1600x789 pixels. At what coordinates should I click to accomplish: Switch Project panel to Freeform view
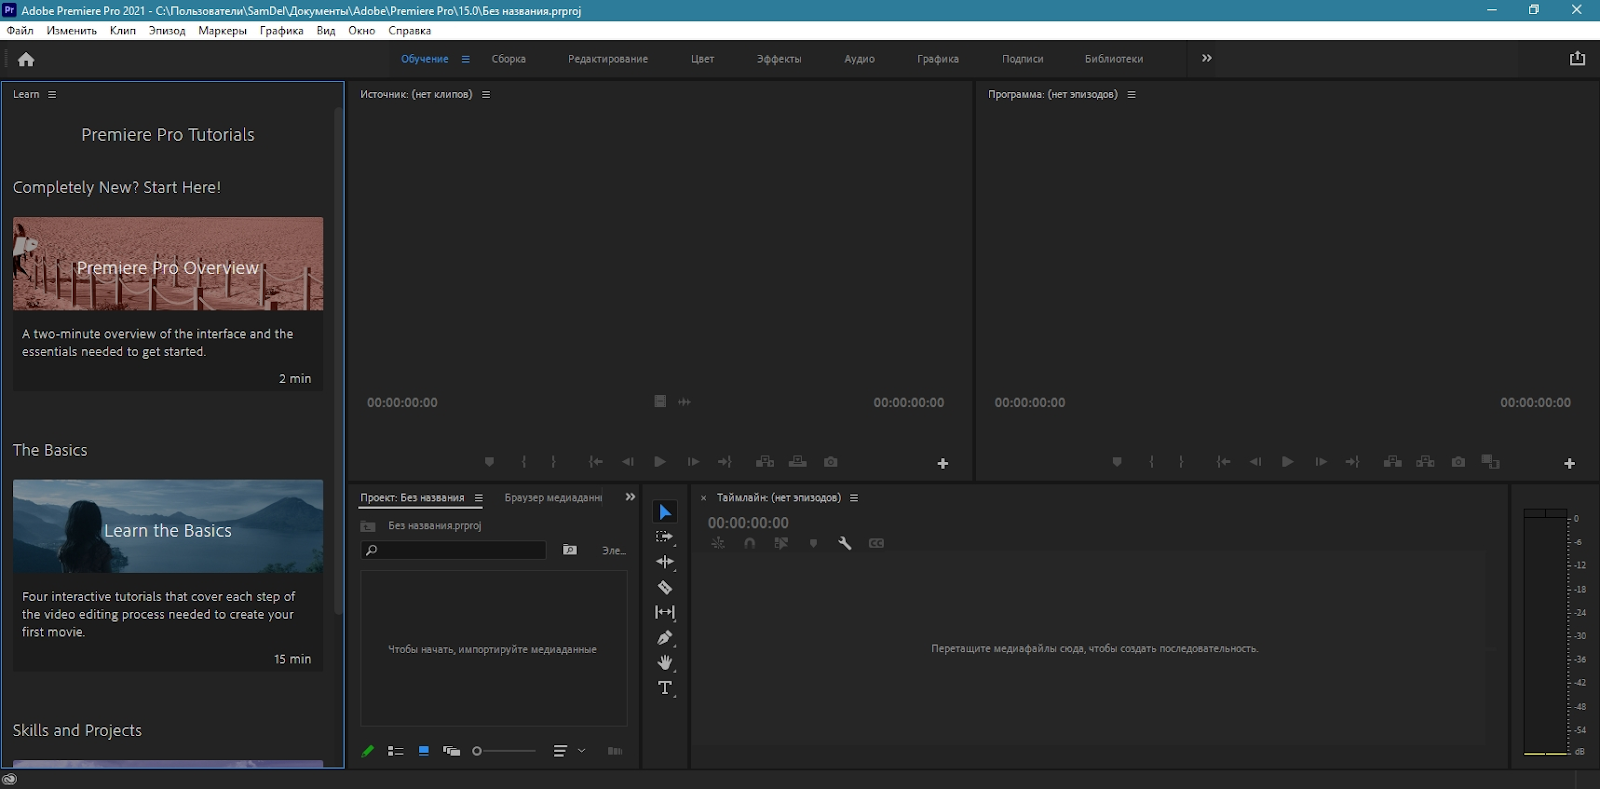point(452,751)
